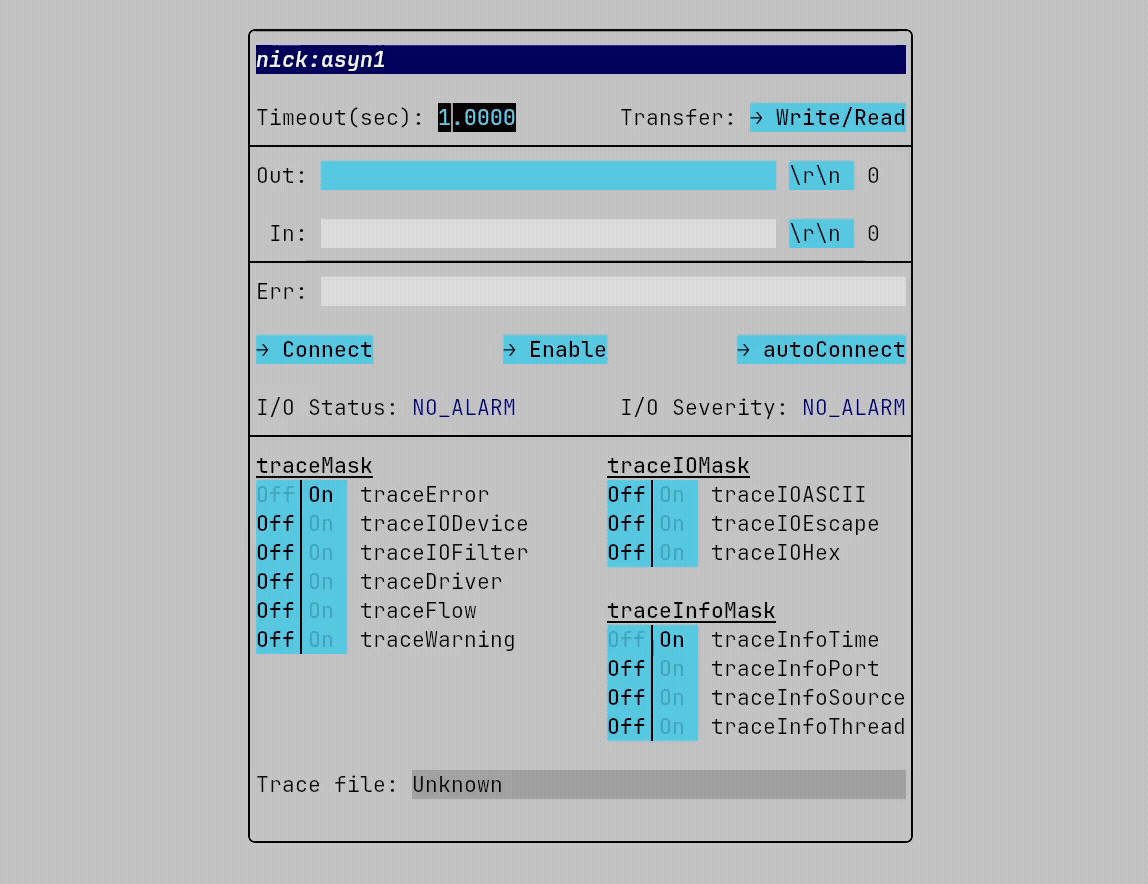
Task: Turn On traceIODevice
Action: 324,524
